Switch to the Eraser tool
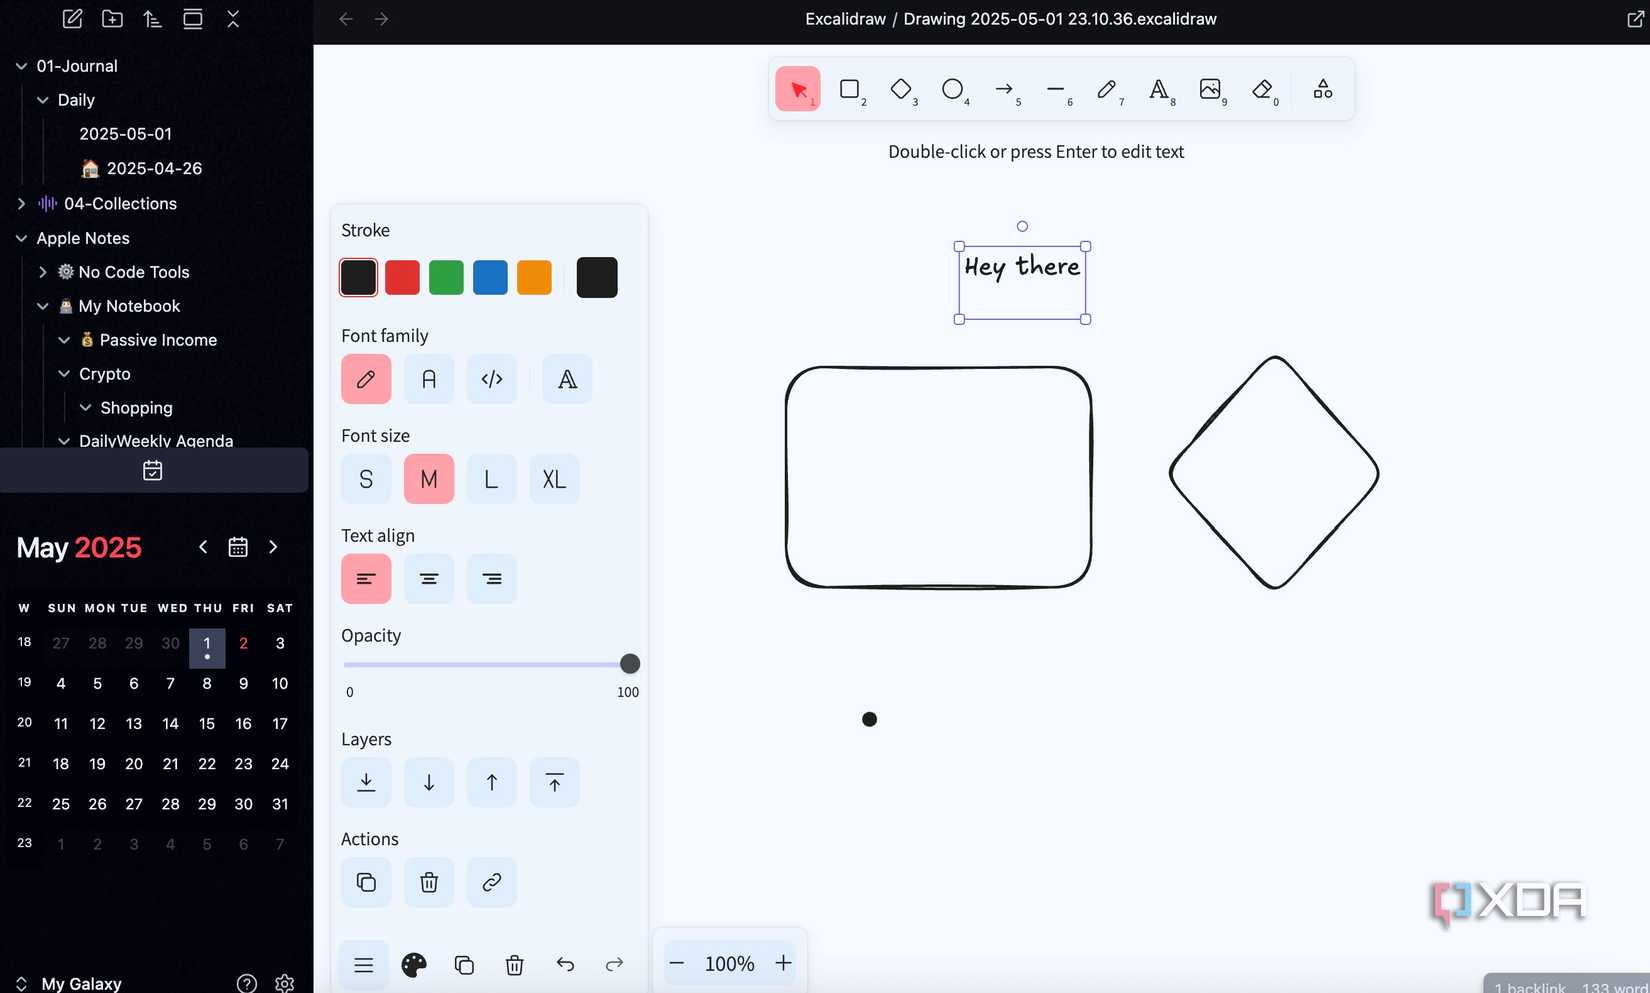The width and height of the screenshot is (1650, 993). (1261, 89)
